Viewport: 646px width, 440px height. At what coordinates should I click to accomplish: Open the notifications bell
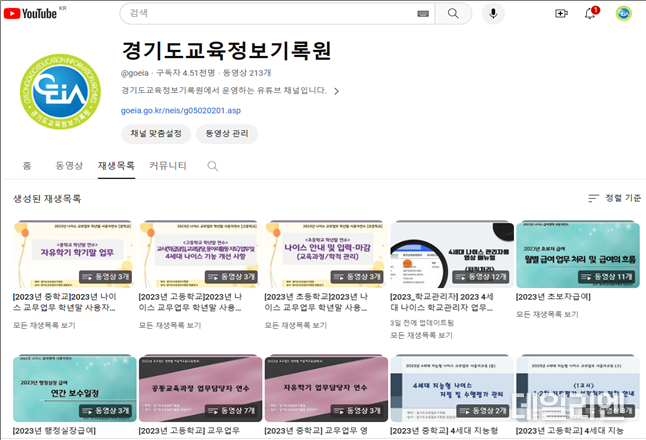(x=591, y=13)
